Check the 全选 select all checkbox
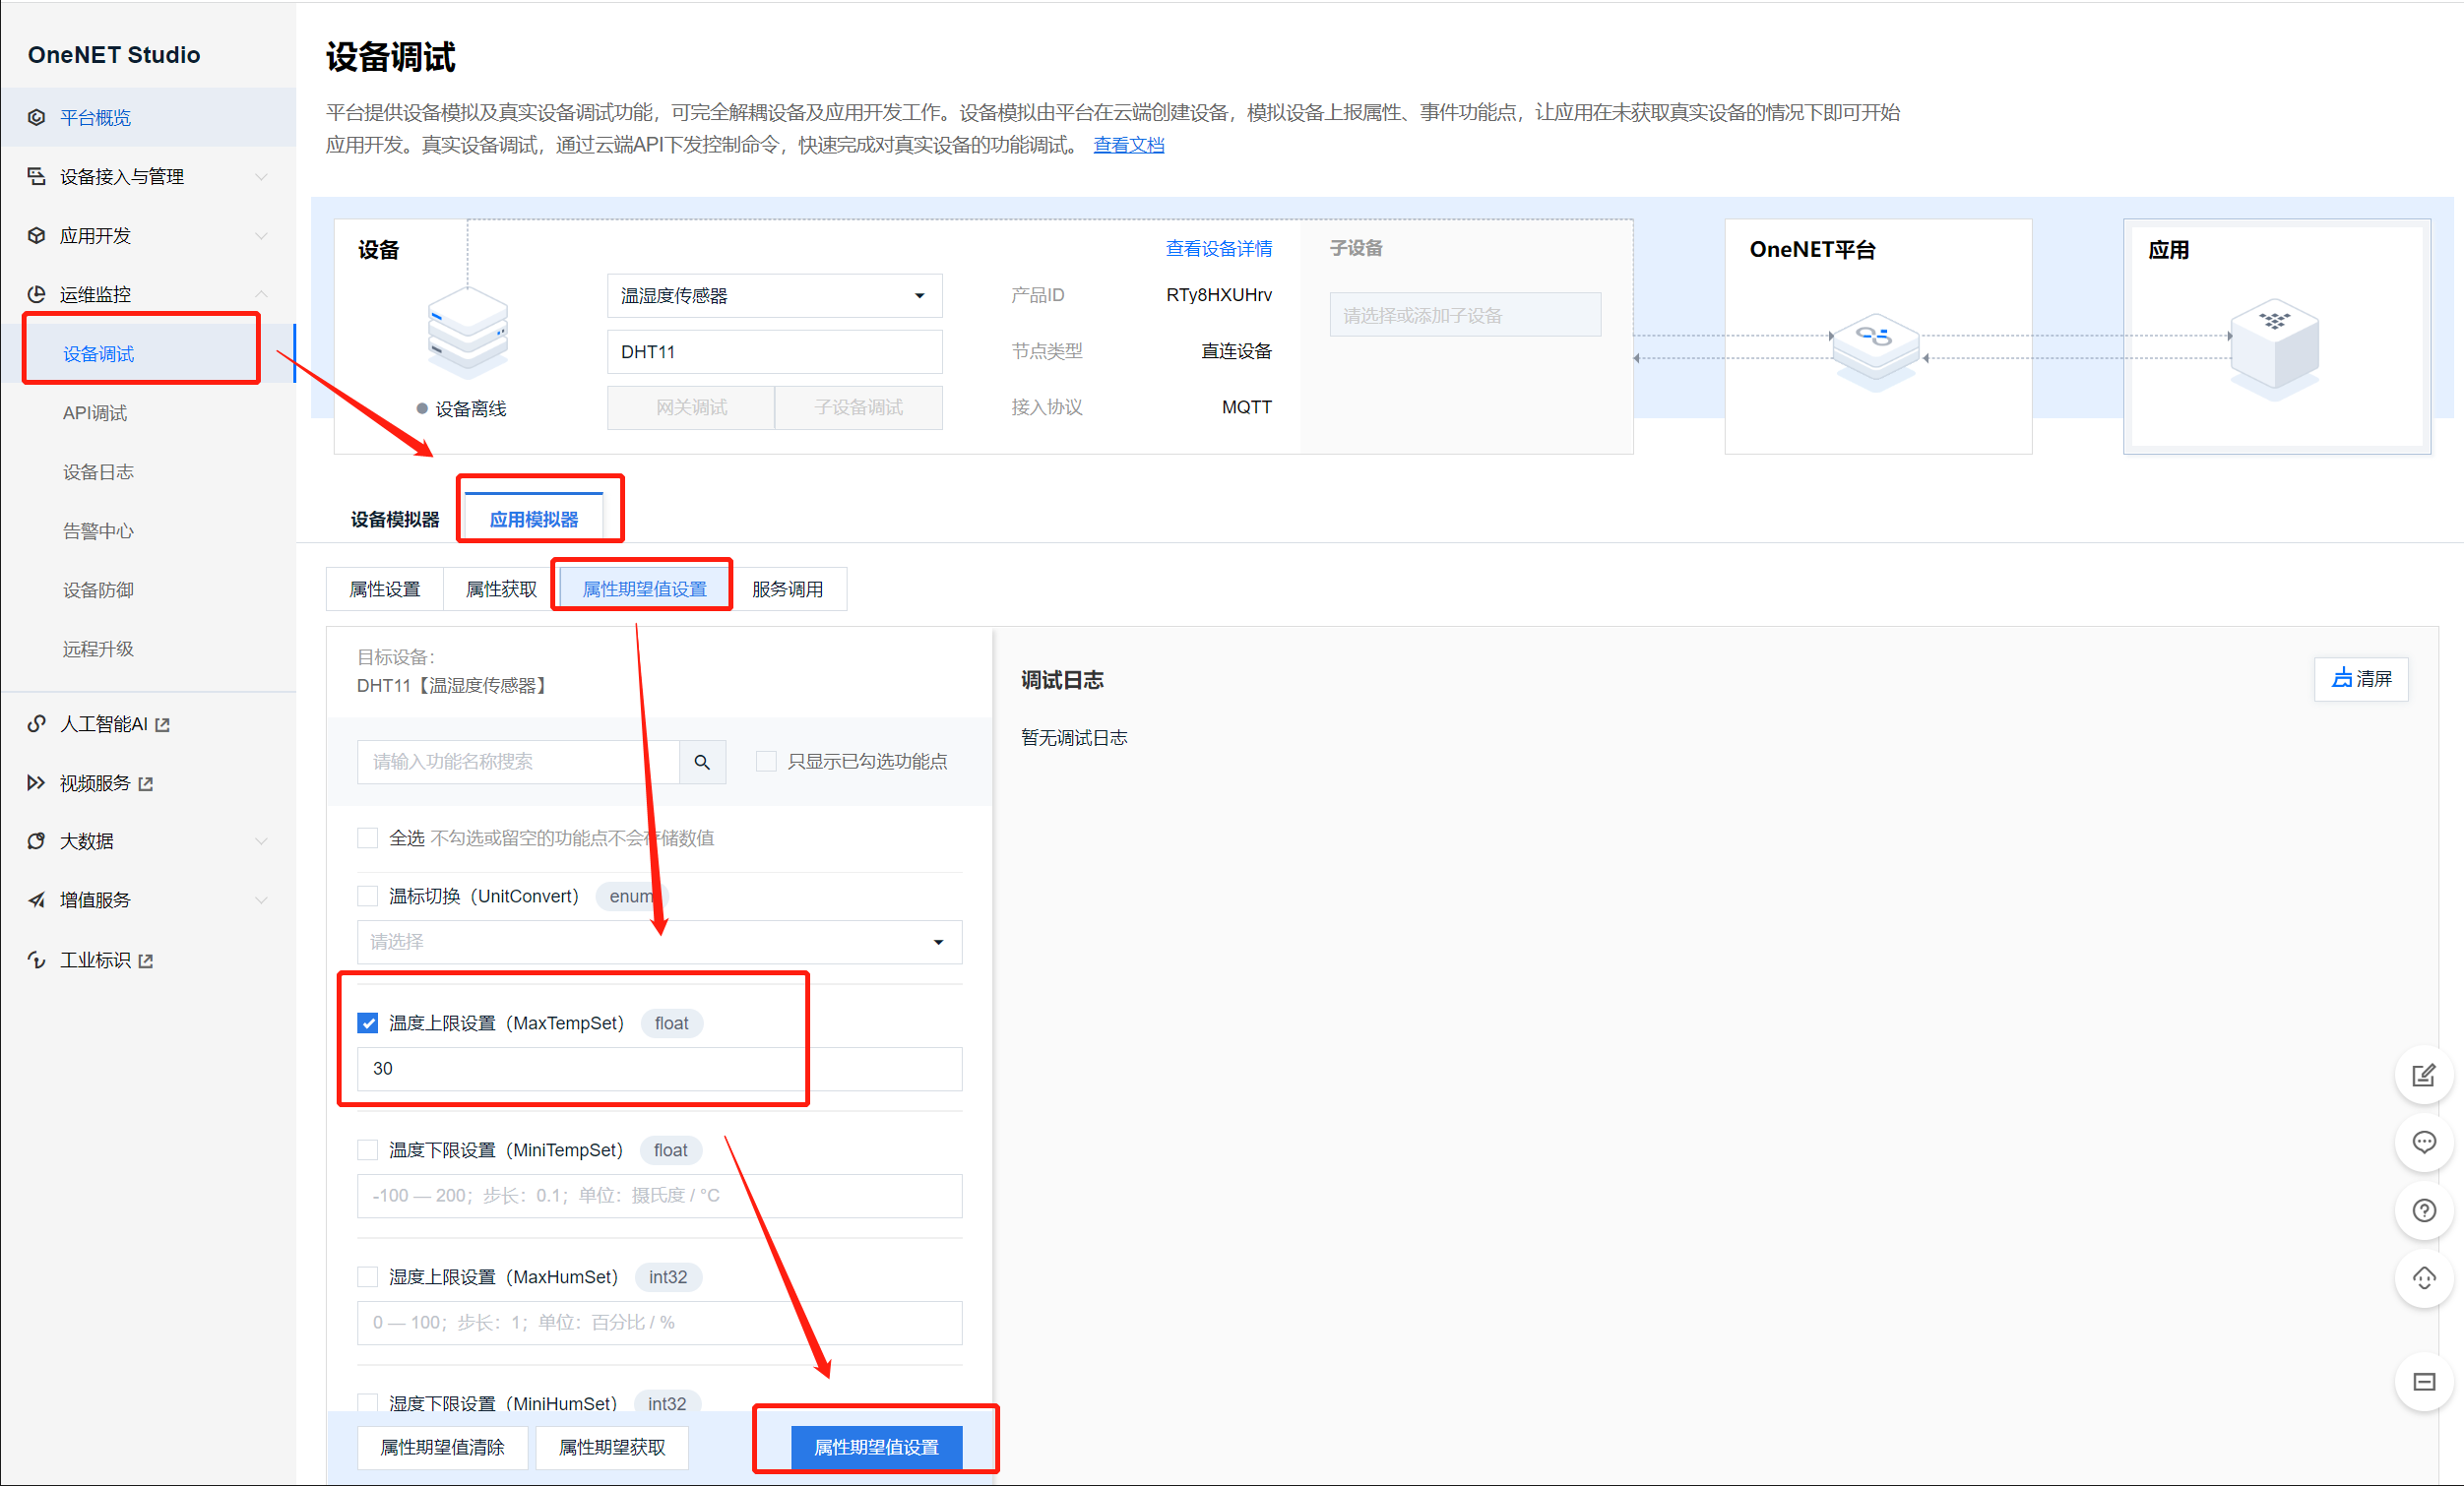Image resolution: width=2464 pixels, height=1486 pixels. pos(368,838)
